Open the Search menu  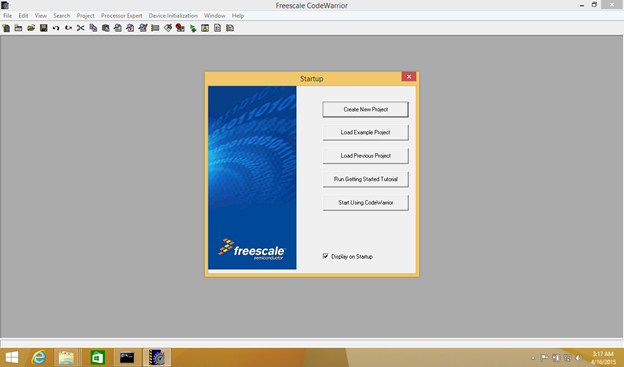pyautogui.click(x=62, y=16)
